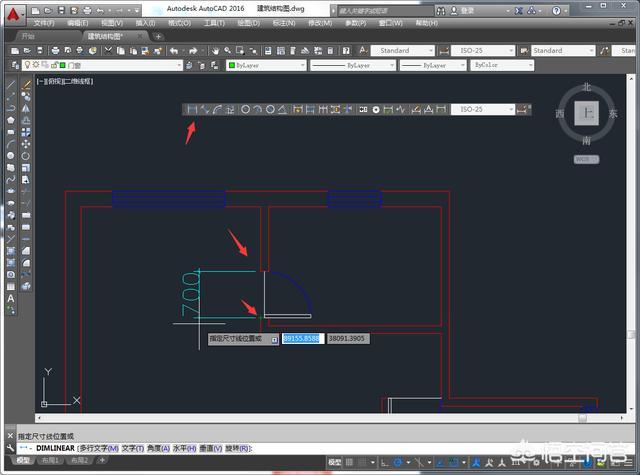
Task: Toggle the layer lock padlock icon
Action: pyautogui.click(x=54, y=65)
